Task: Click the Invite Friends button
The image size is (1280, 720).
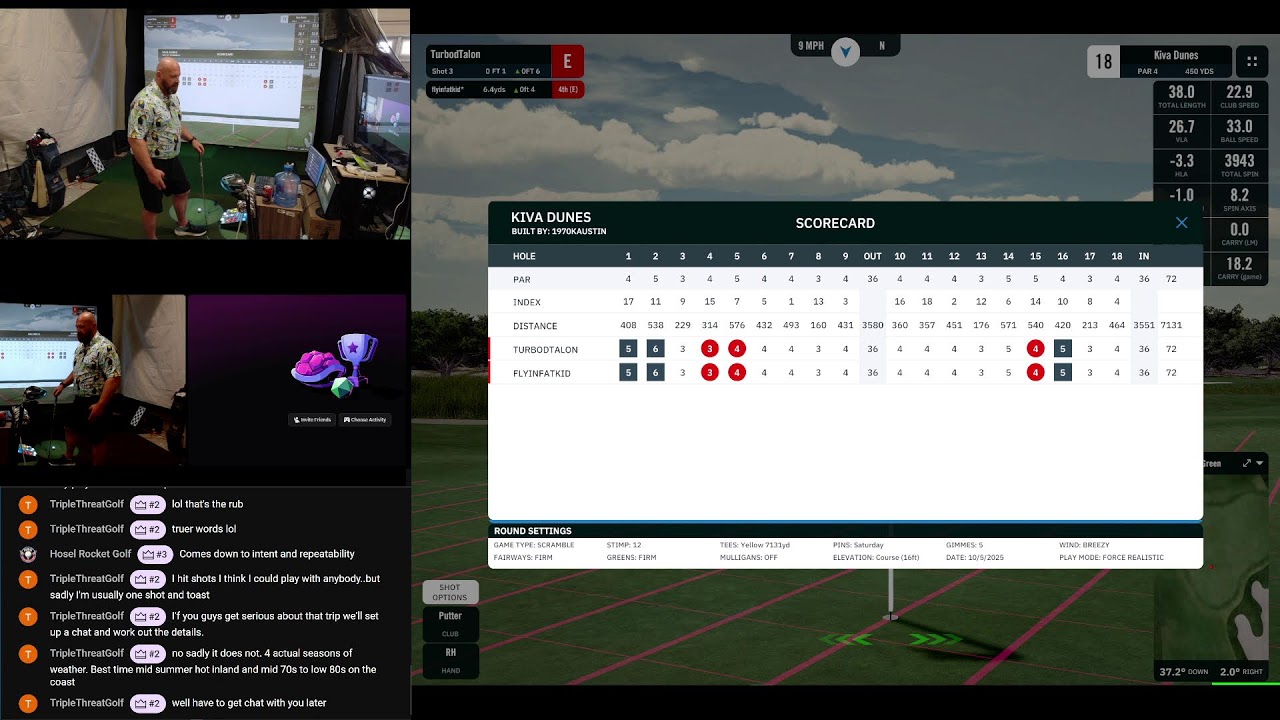Action: [x=312, y=420]
